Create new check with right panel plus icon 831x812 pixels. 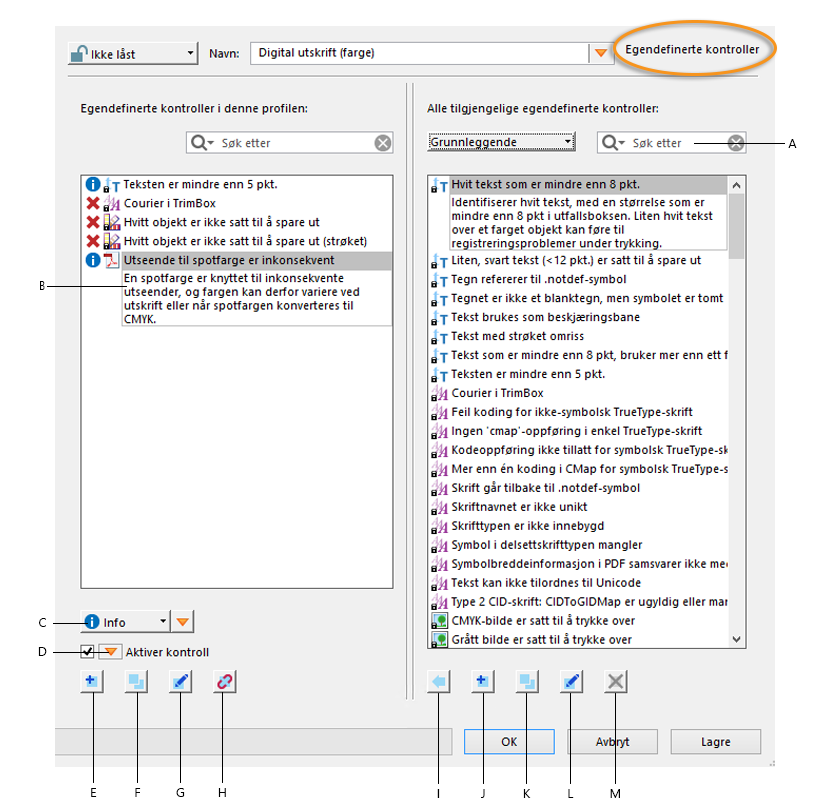(x=482, y=681)
